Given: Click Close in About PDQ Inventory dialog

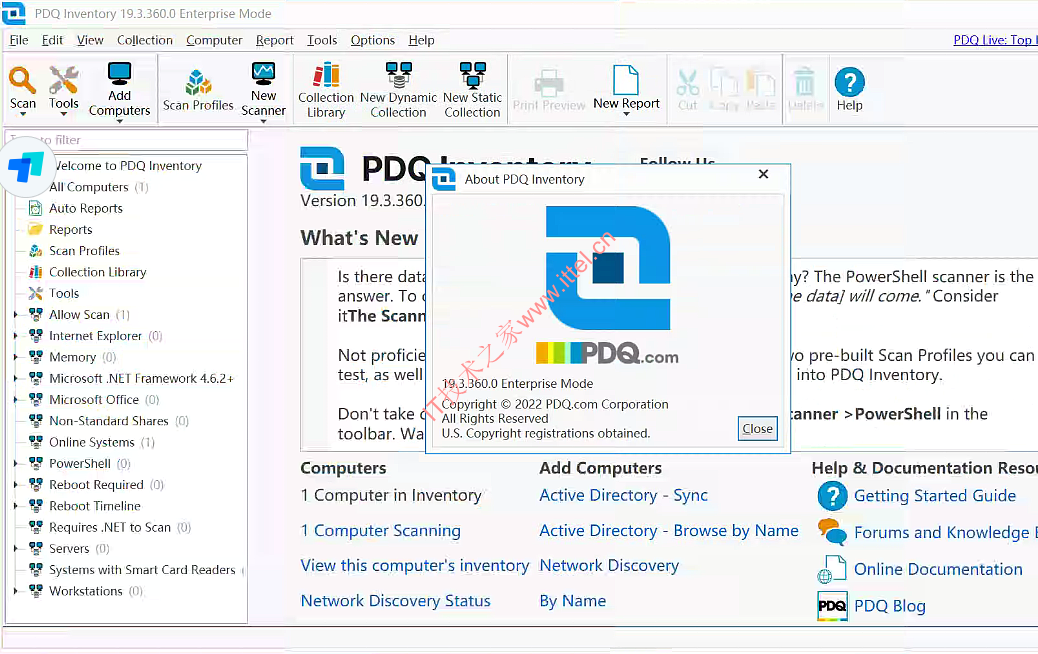Looking at the screenshot, I should pos(757,429).
